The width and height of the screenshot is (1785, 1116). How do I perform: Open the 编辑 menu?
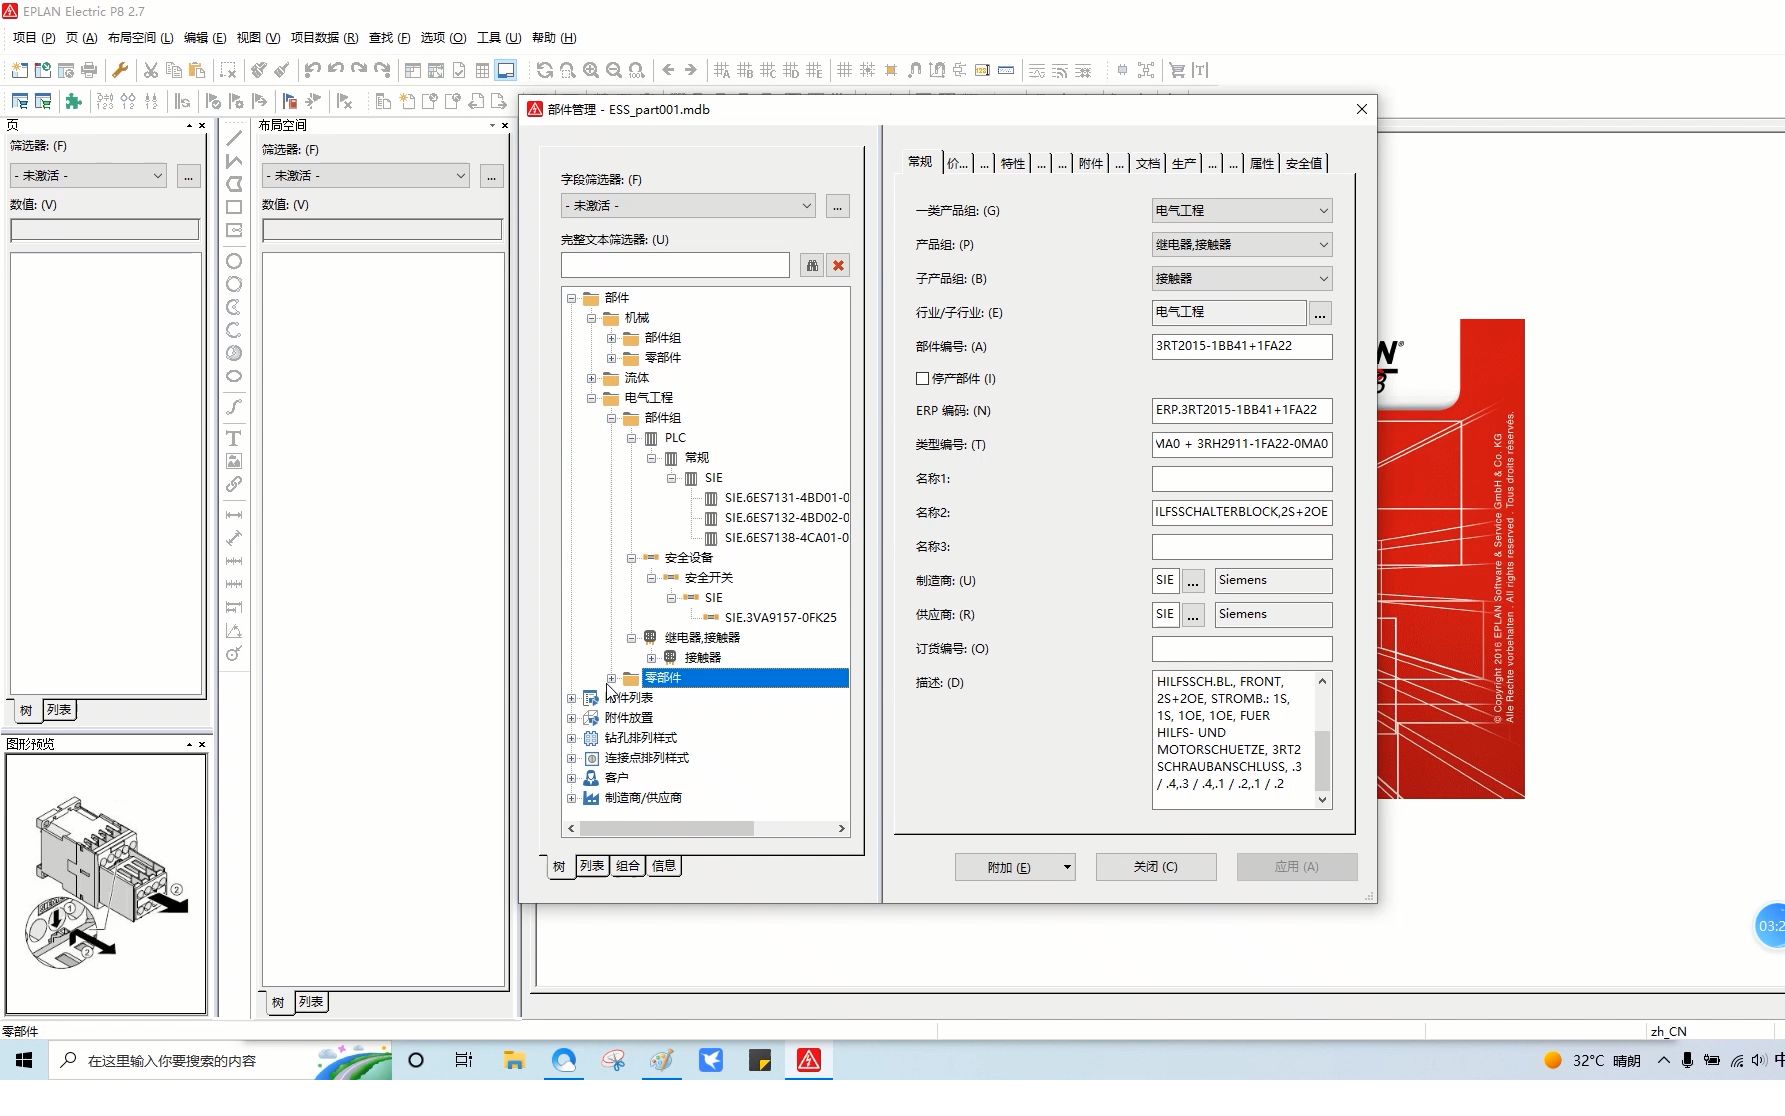click(x=205, y=38)
